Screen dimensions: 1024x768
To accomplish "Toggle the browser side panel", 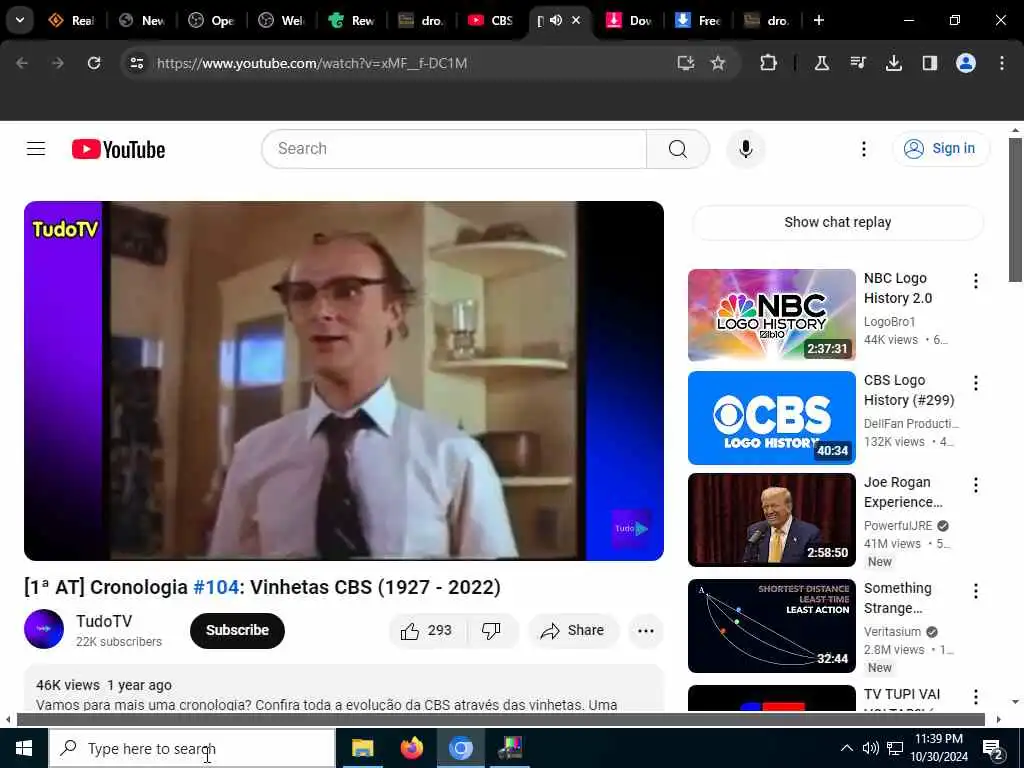I will tap(929, 63).
